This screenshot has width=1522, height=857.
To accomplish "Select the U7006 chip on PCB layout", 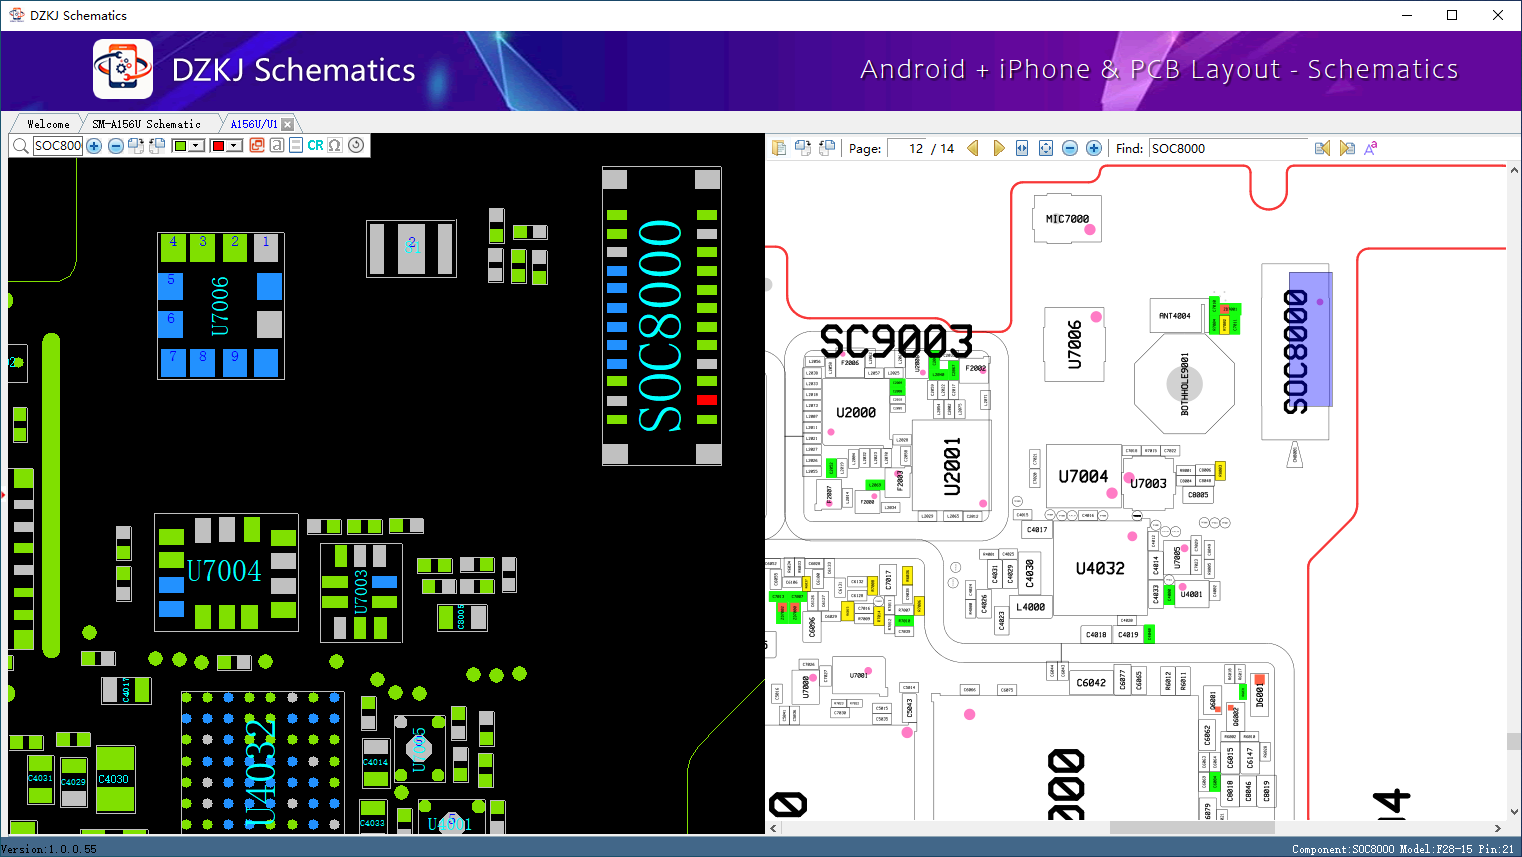I will tap(221, 306).
